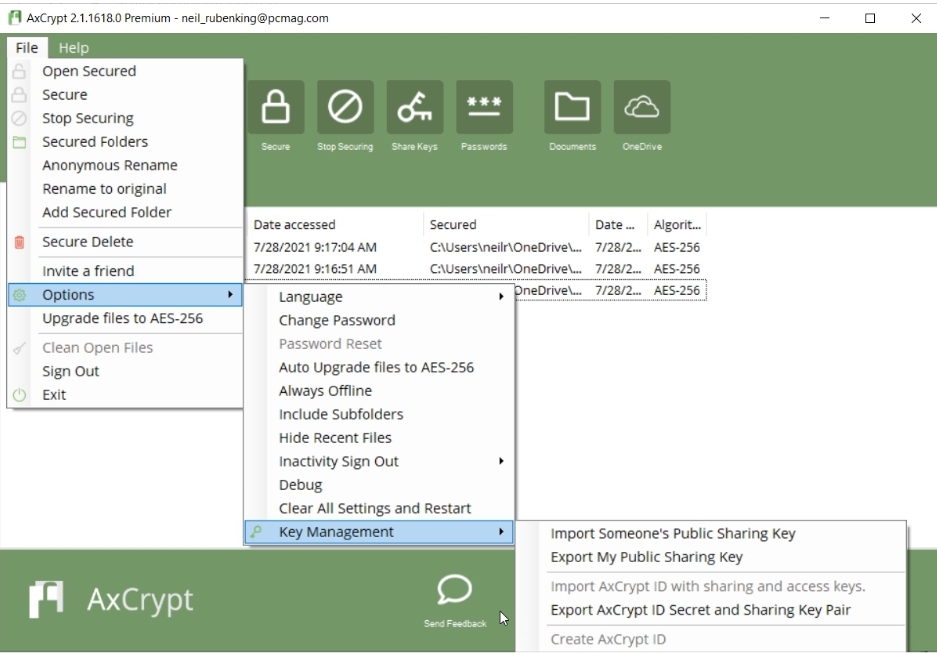Open the Passwords toolbar icon
The image size is (937, 655).
click(x=484, y=108)
